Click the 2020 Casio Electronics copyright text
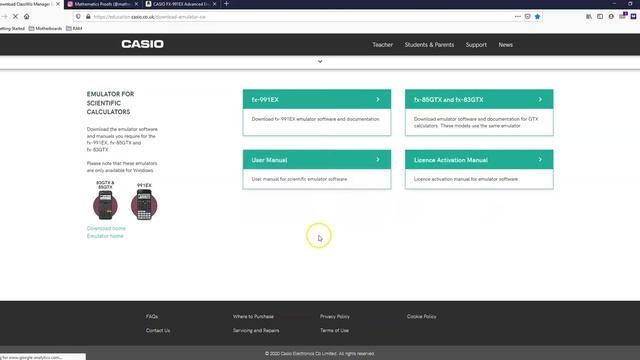The width and height of the screenshot is (640, 360). pos(320,353)
